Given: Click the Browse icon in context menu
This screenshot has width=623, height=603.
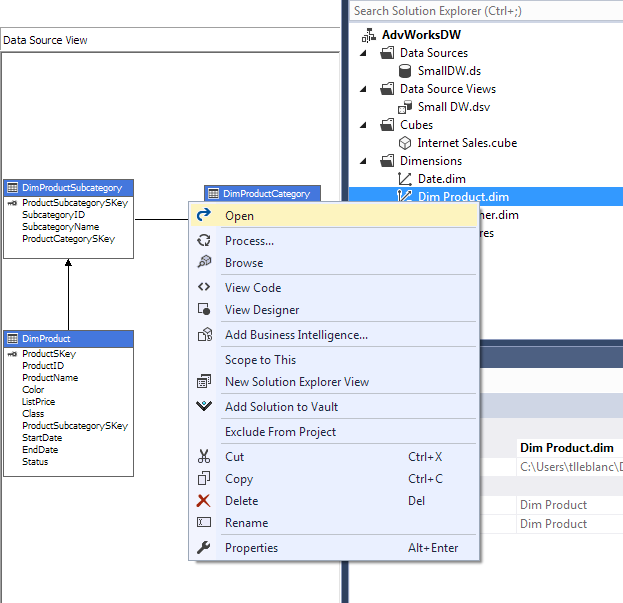Looking at the screenshot, I should [x=204, y=263].
